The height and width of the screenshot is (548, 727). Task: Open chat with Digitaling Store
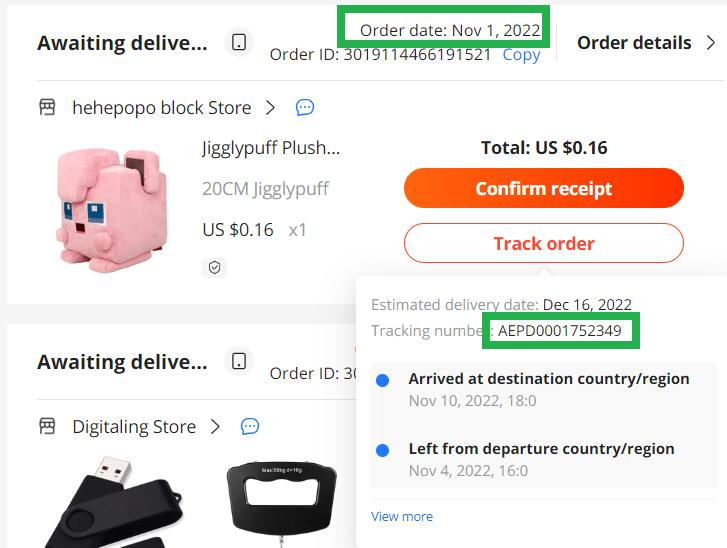point(250,426)
